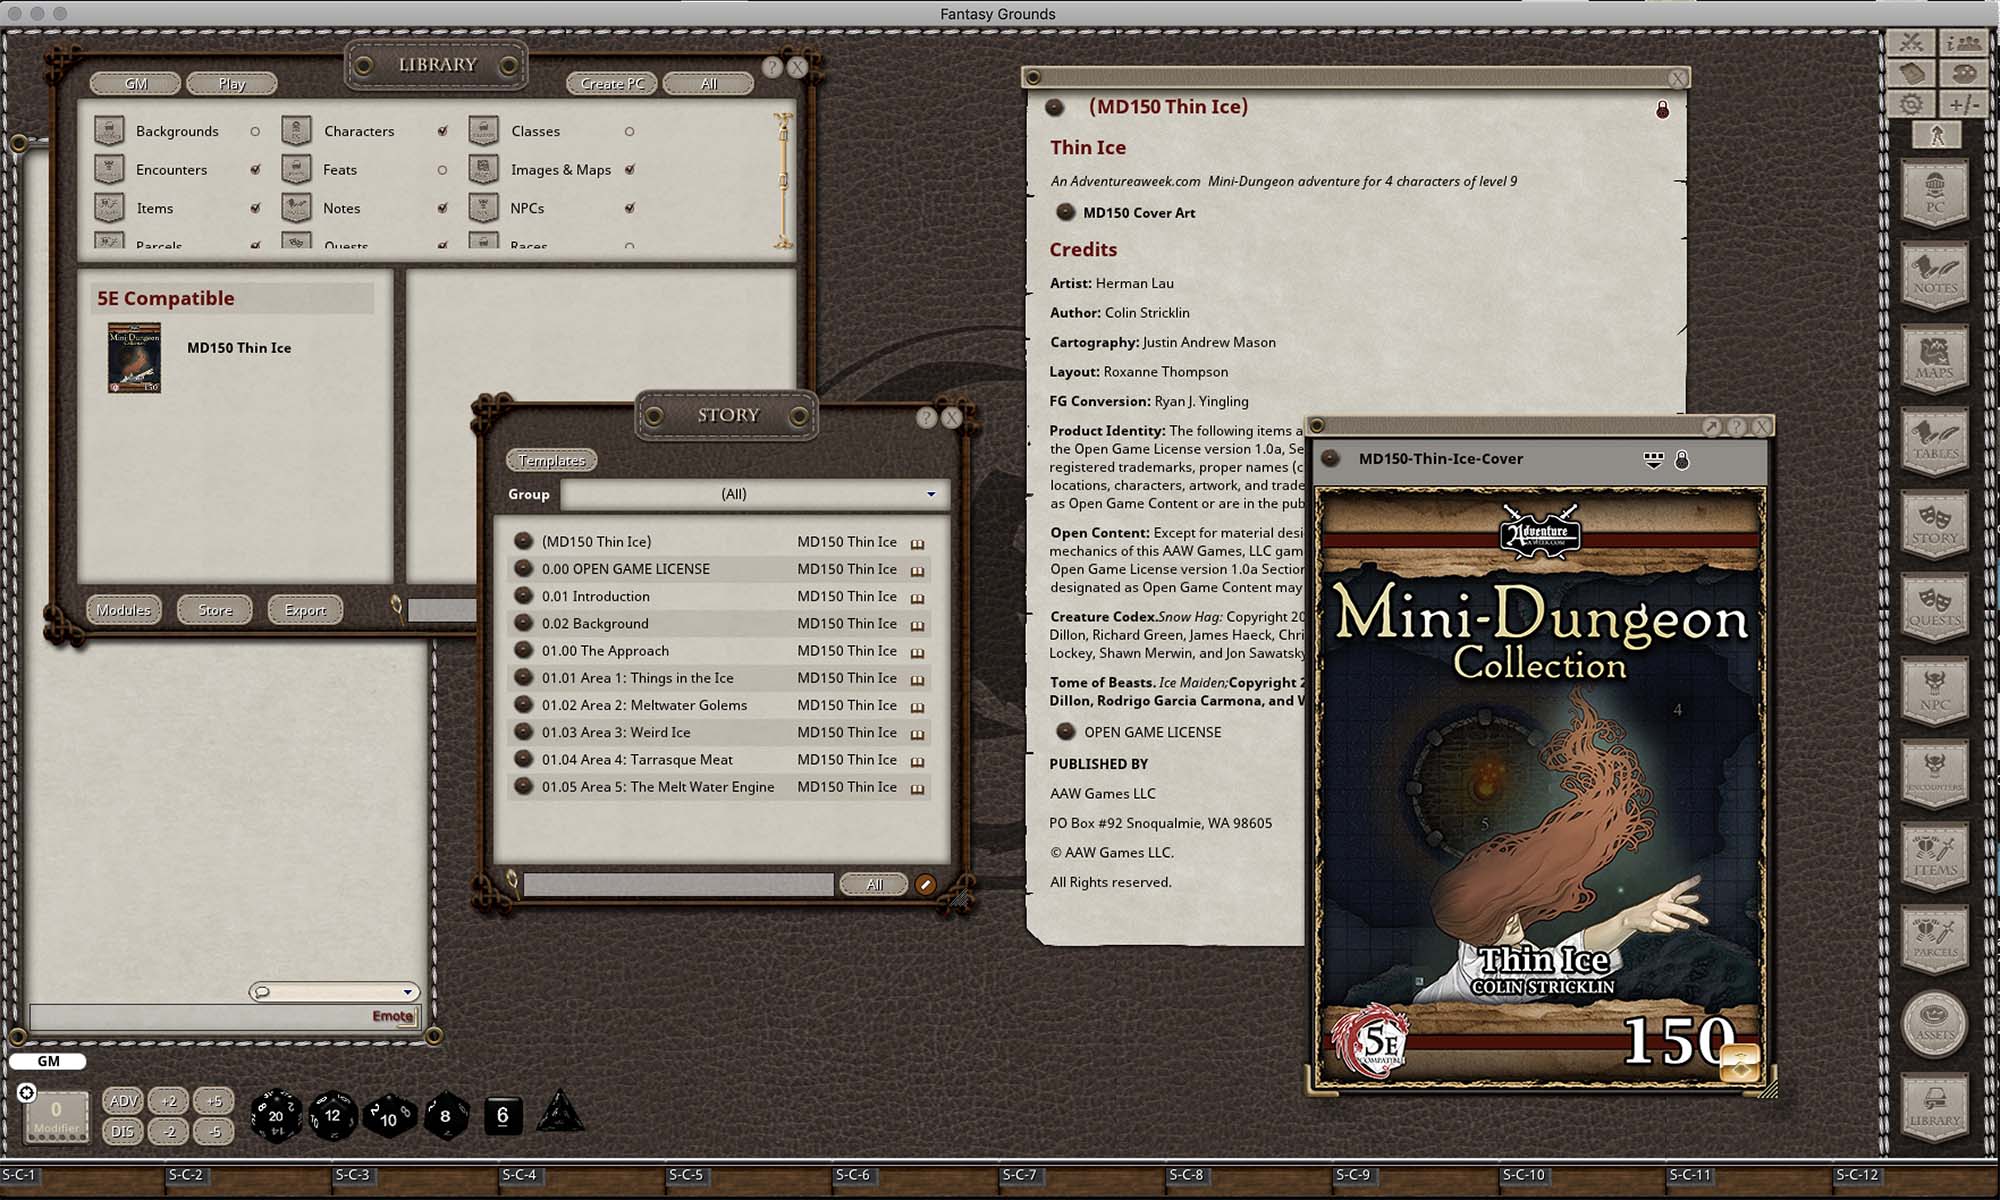
Task: Toggle edit mode pencil in Story window
Action: click(x=925, y=884)
